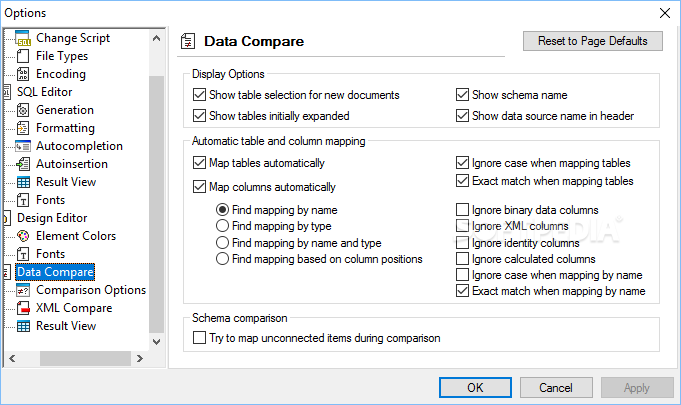681x405 pixels.
Task: Enable Ignore binary data columns
Action: (x=462, y=210)
